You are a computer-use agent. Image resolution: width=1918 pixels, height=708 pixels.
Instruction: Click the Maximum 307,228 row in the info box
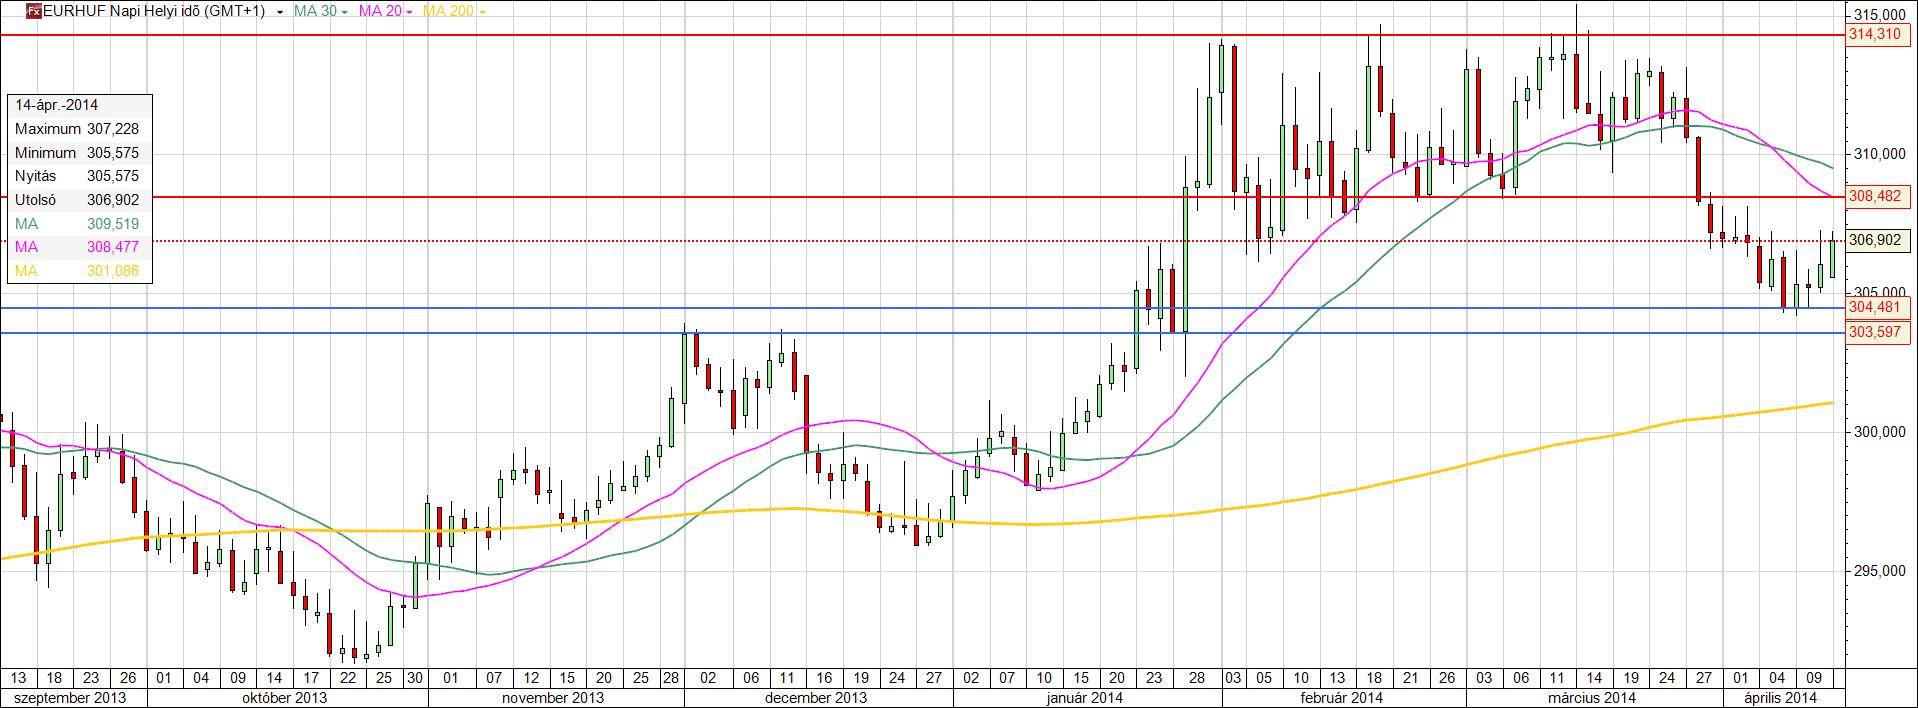click(78, 129)
